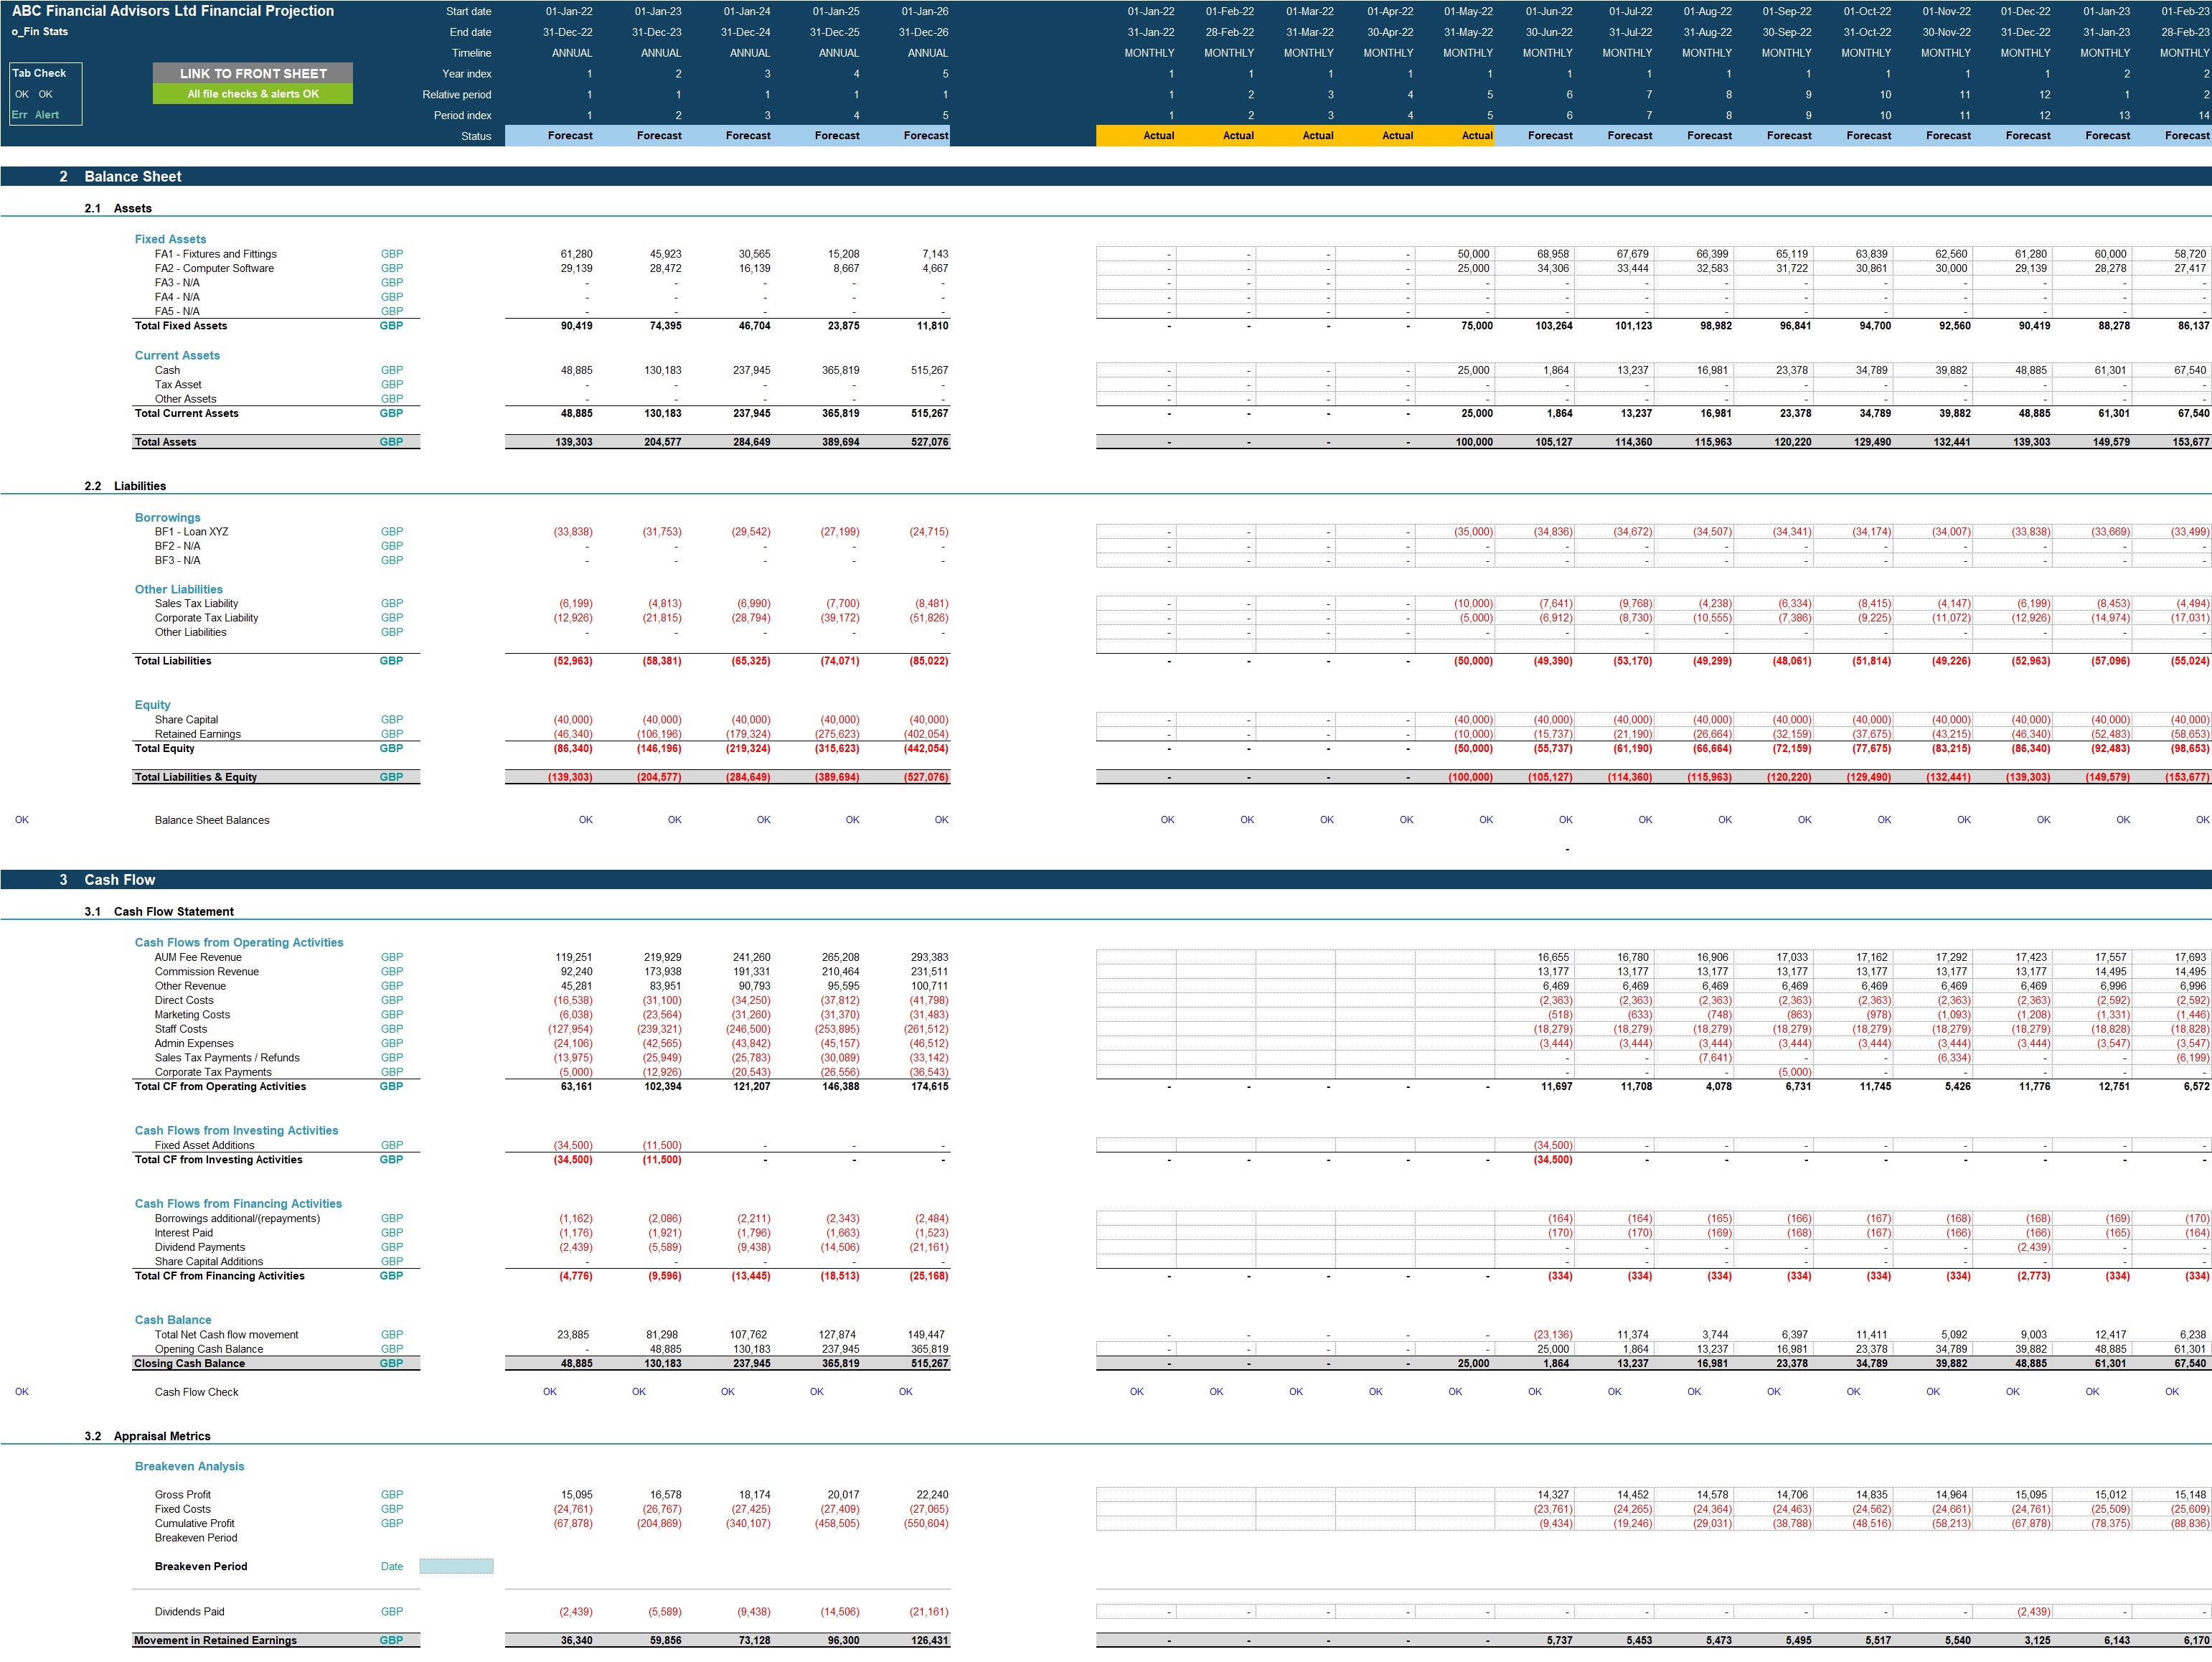Click the Breakeven Period date input cell
Screen dimensions: 2212x1662
(x=456, y=1566)
